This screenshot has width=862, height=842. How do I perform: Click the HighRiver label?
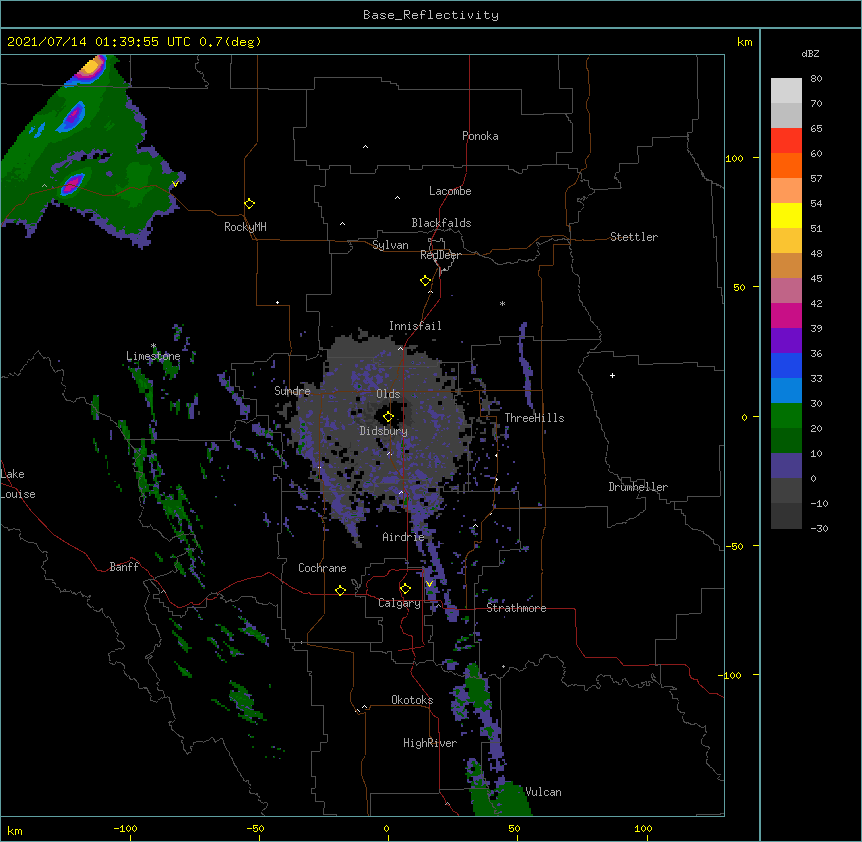pos(429,743)
